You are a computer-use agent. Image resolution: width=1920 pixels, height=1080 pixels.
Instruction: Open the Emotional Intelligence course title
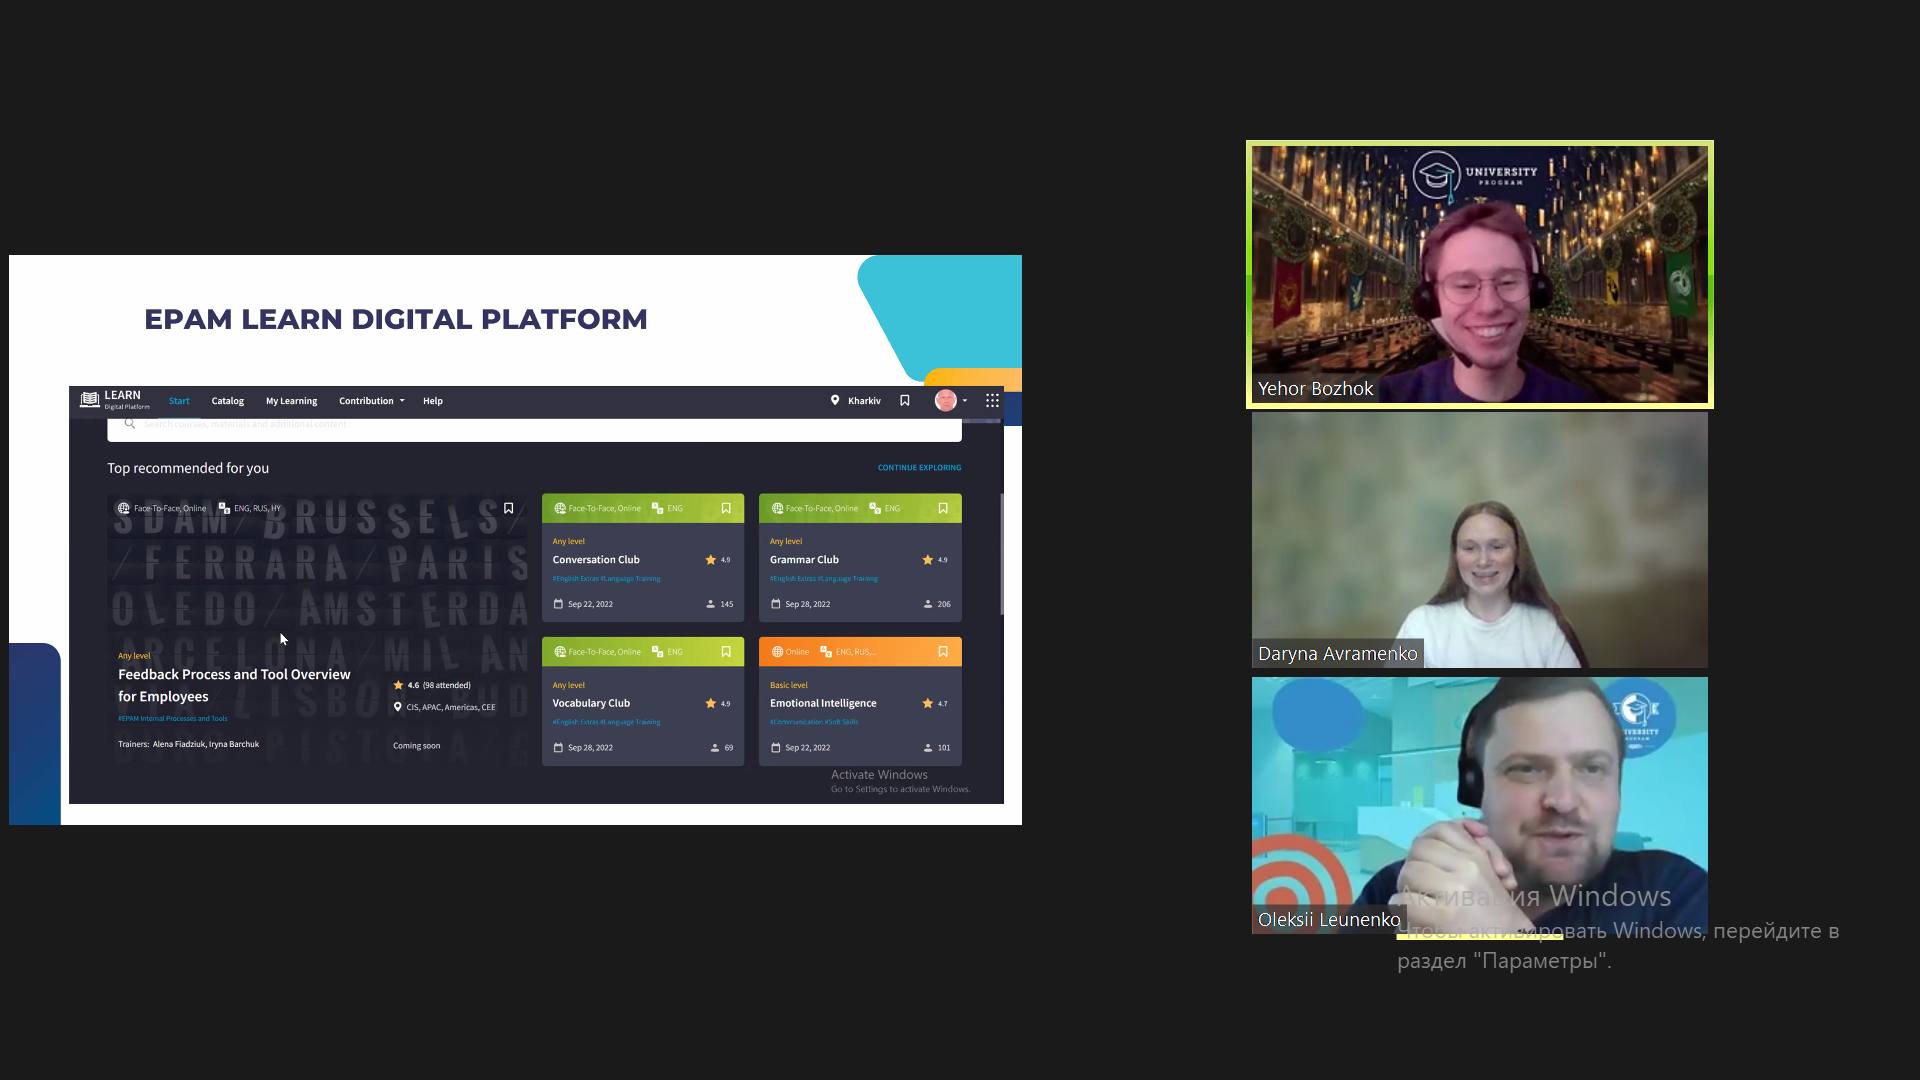tap(823, 703)
